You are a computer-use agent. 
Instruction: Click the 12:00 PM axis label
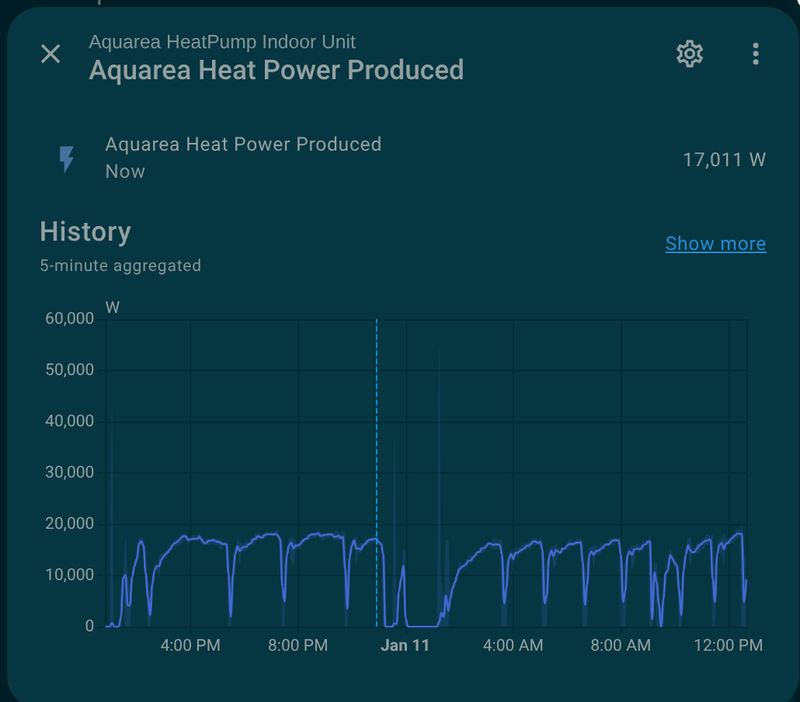[728, 645]
